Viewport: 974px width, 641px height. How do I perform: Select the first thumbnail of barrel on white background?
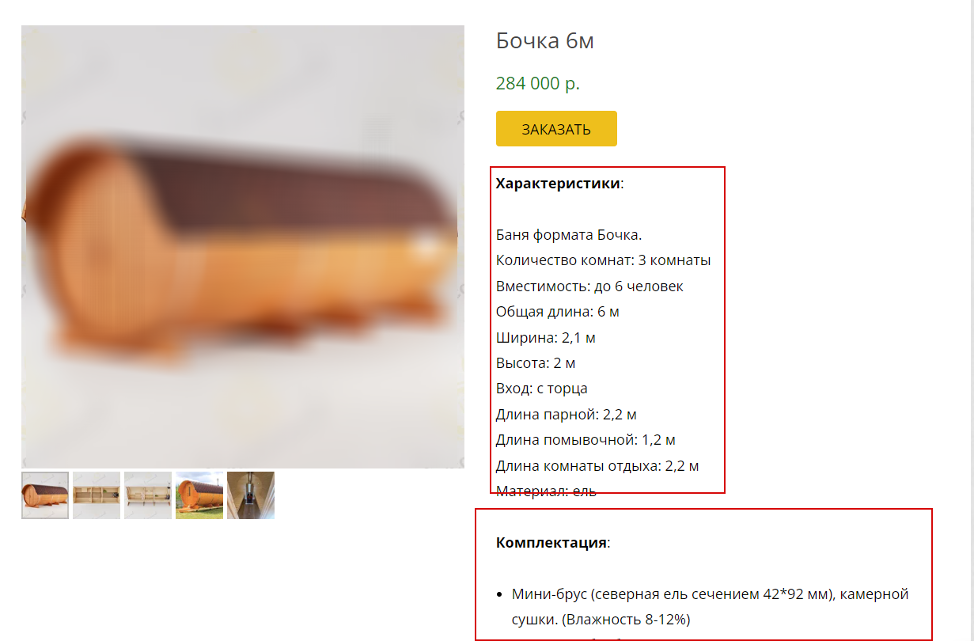coord(45,495)
